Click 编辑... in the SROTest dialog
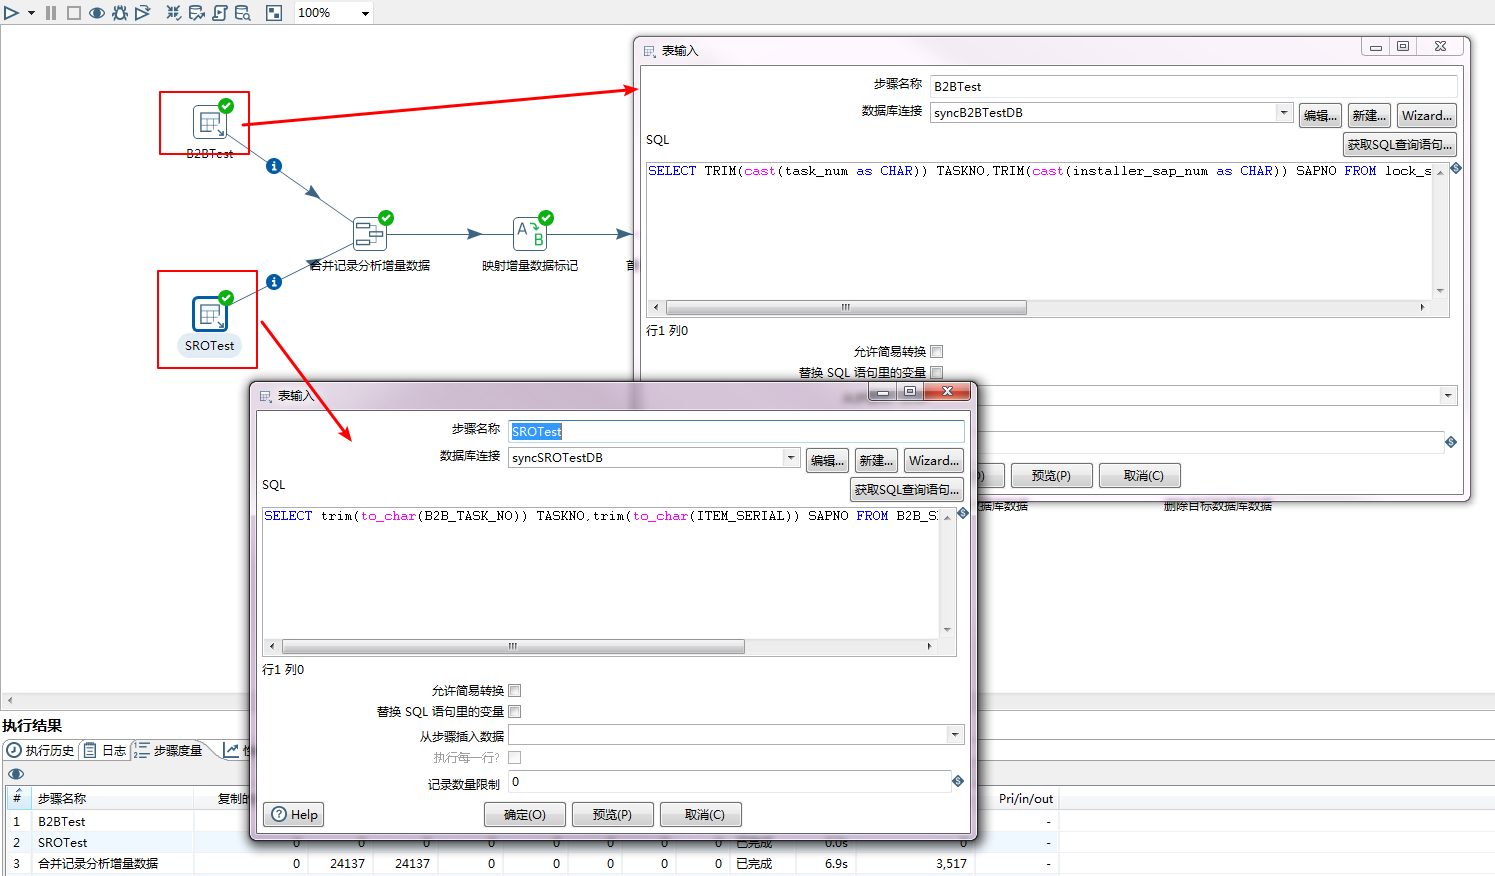This screenshot has height=876, width=1495. pos(825,460)
